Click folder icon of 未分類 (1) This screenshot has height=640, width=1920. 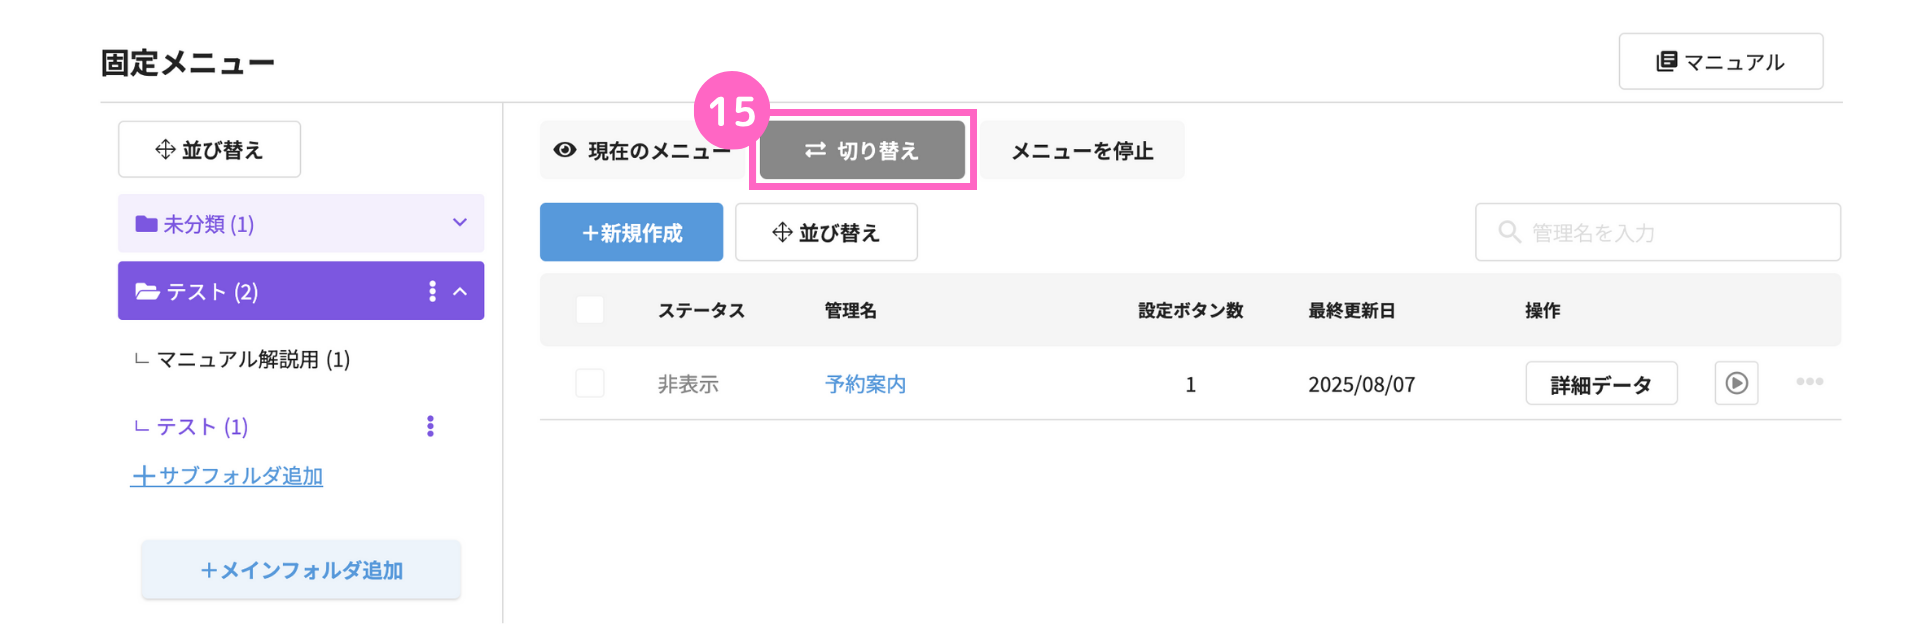(x=147, y=223)
